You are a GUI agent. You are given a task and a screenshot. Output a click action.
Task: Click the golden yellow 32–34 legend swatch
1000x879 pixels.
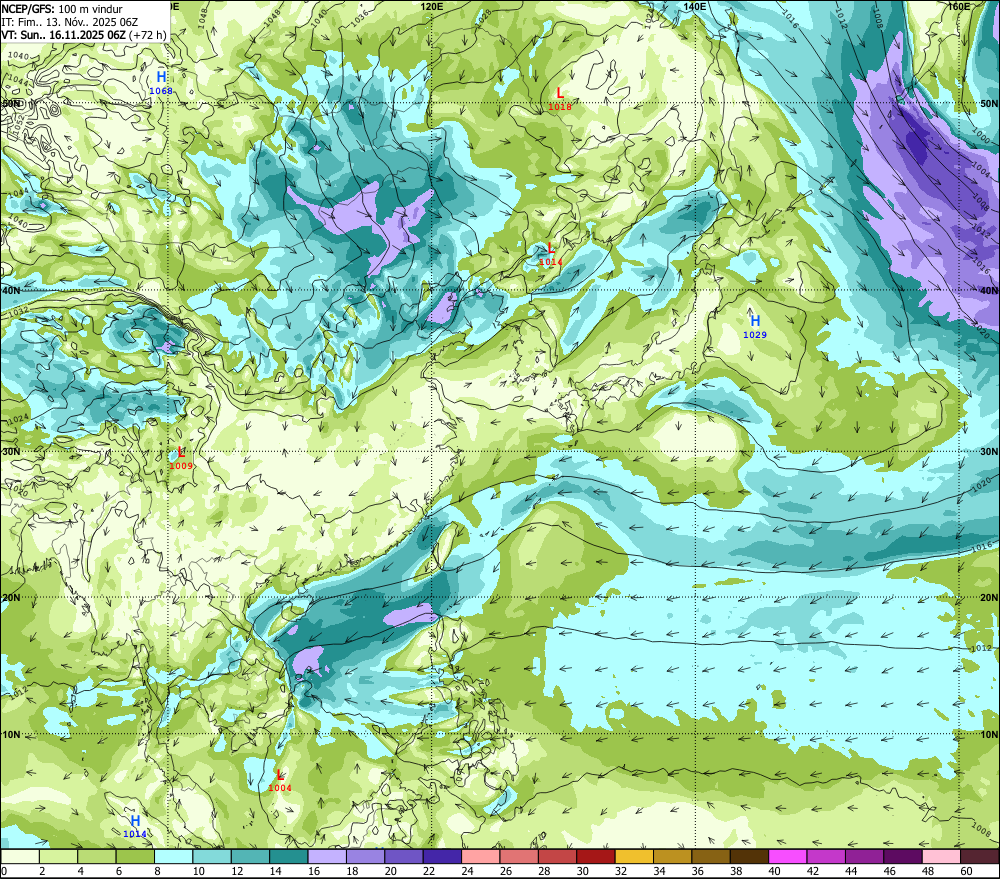pos(634,856)
